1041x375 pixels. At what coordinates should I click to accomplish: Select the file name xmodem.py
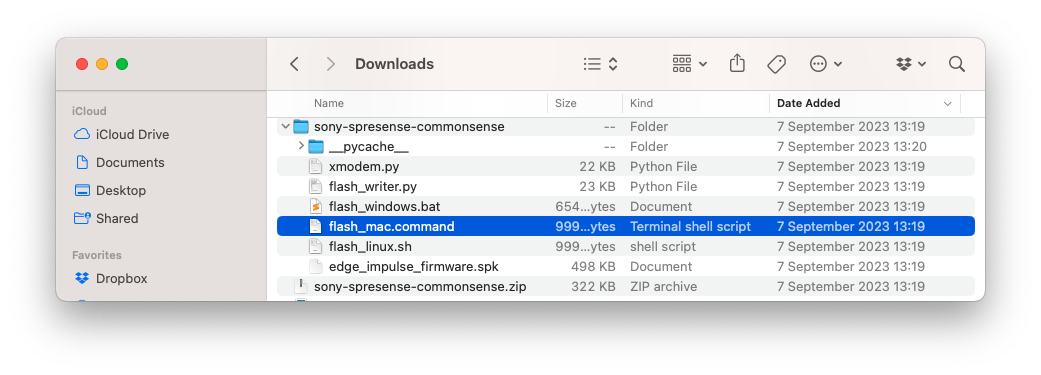pos(364,167)
